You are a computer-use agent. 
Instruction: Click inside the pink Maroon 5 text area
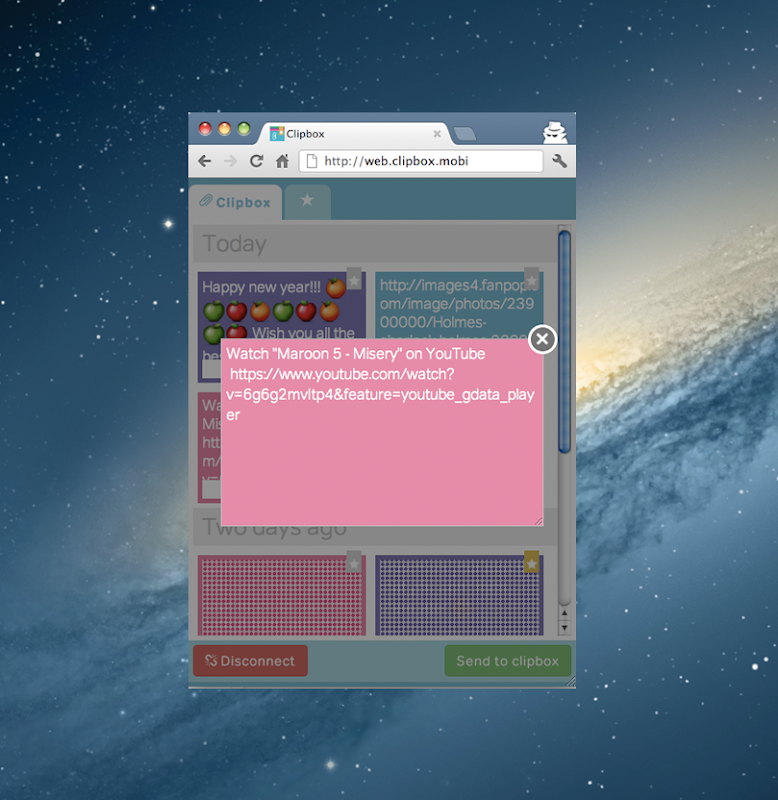(382, 432)
